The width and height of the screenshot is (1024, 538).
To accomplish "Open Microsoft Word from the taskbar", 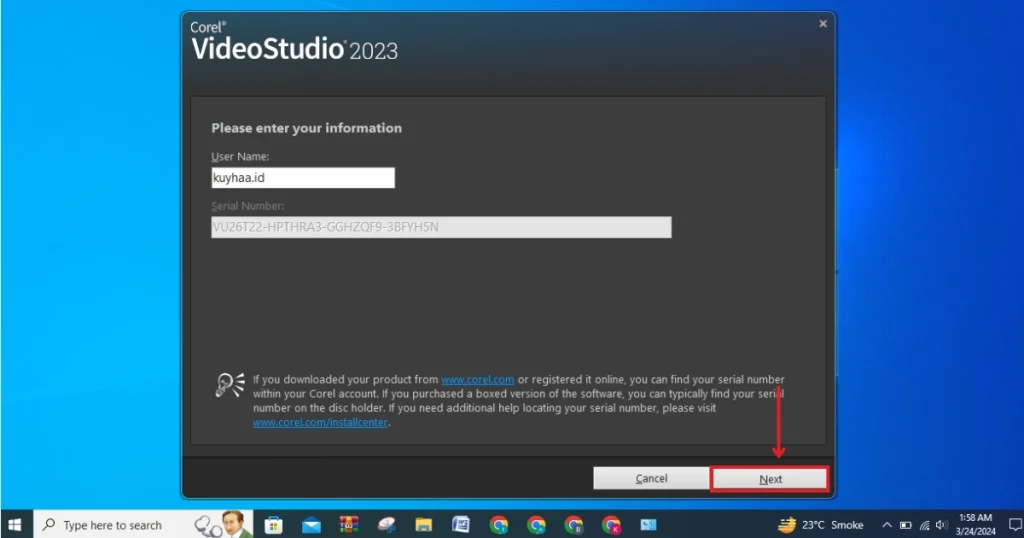I will 461,525.
